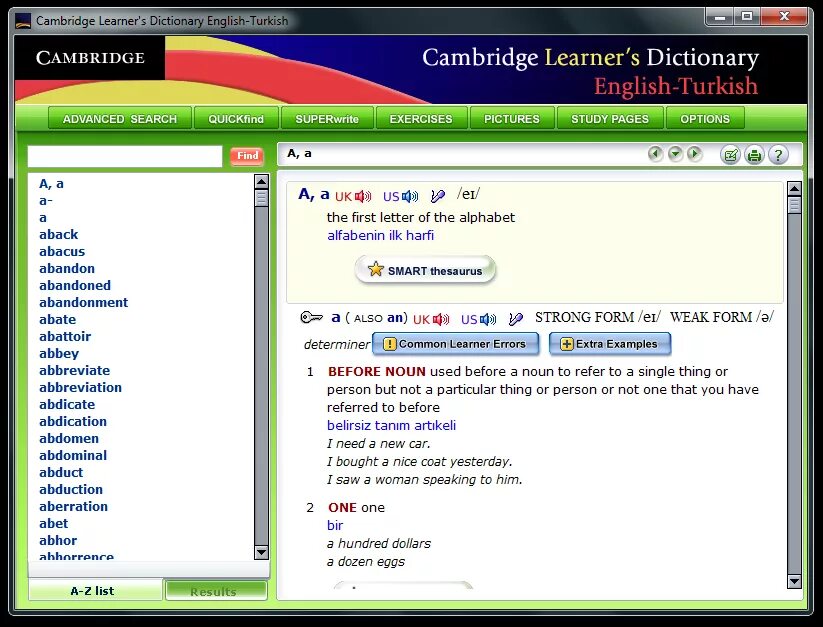Select 'abduction' in the word list
The width and height of the screenshot is (823, 627).
tap(71, 490)
